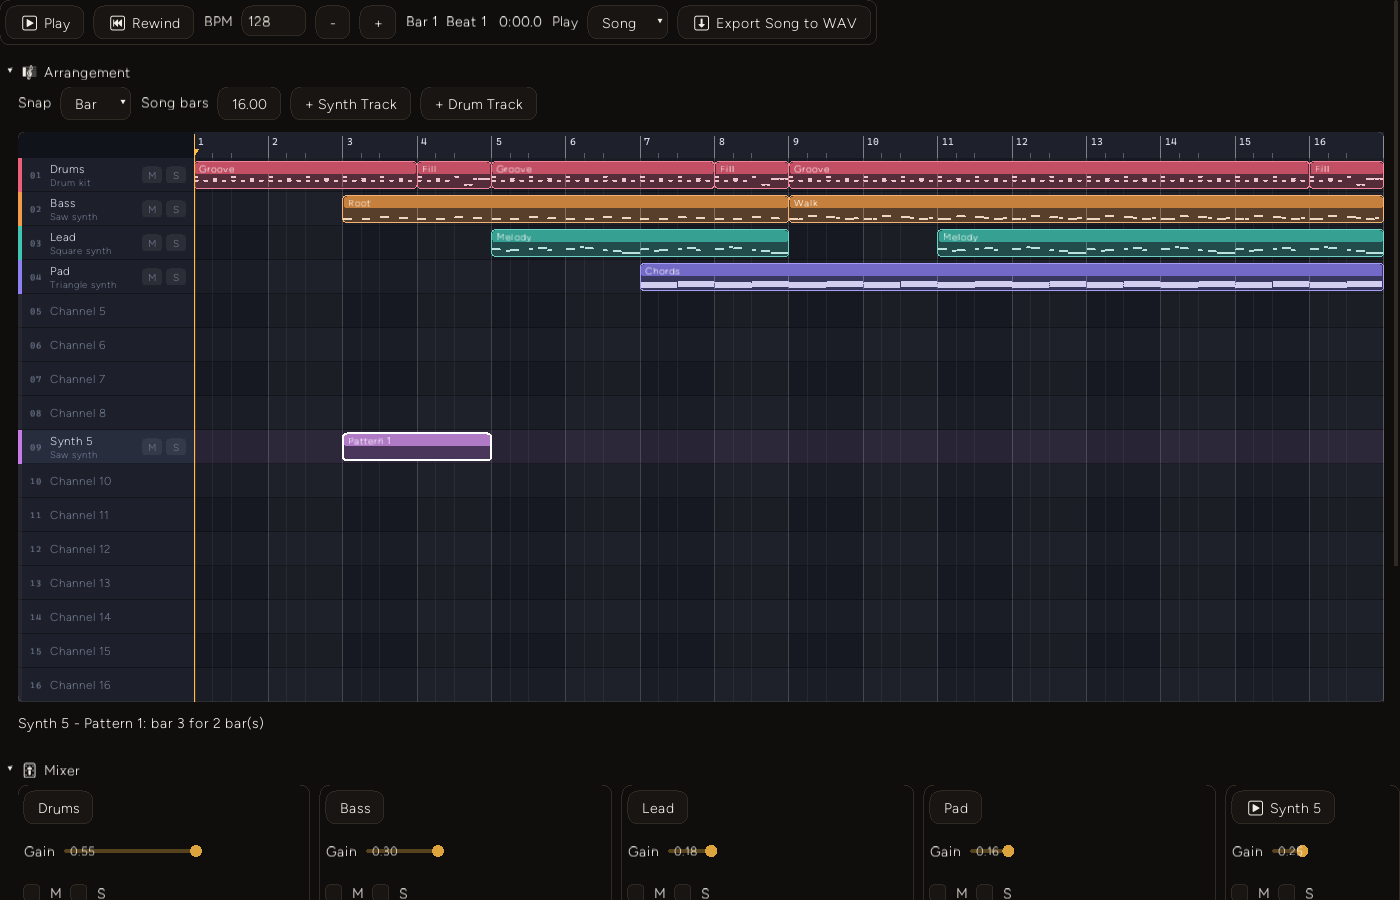Check the Bass mixer mute checkbox

[334, 892]
